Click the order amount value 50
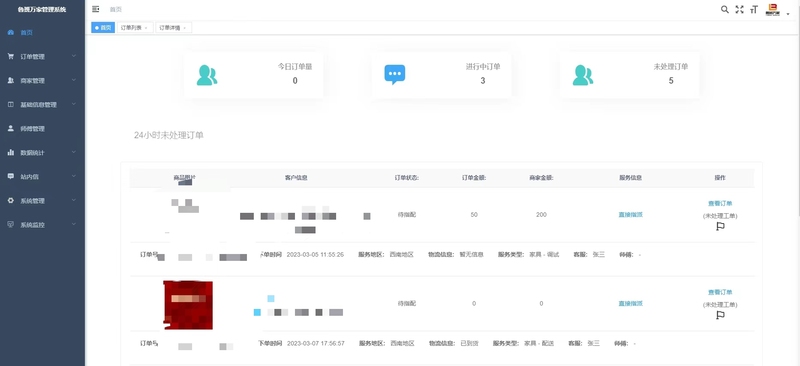 (474, 215)
